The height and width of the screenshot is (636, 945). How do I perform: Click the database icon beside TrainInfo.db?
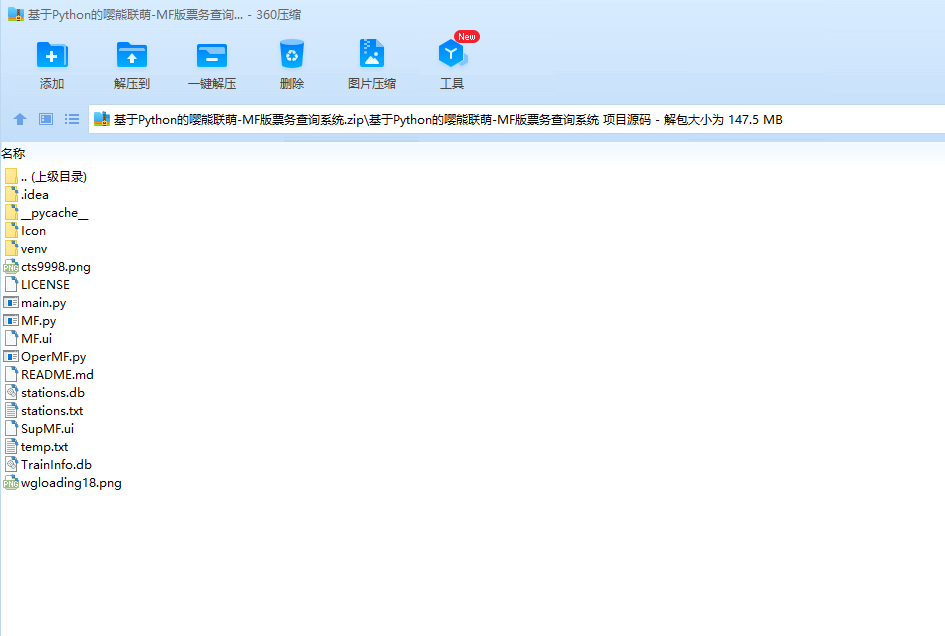pos(11,465)
